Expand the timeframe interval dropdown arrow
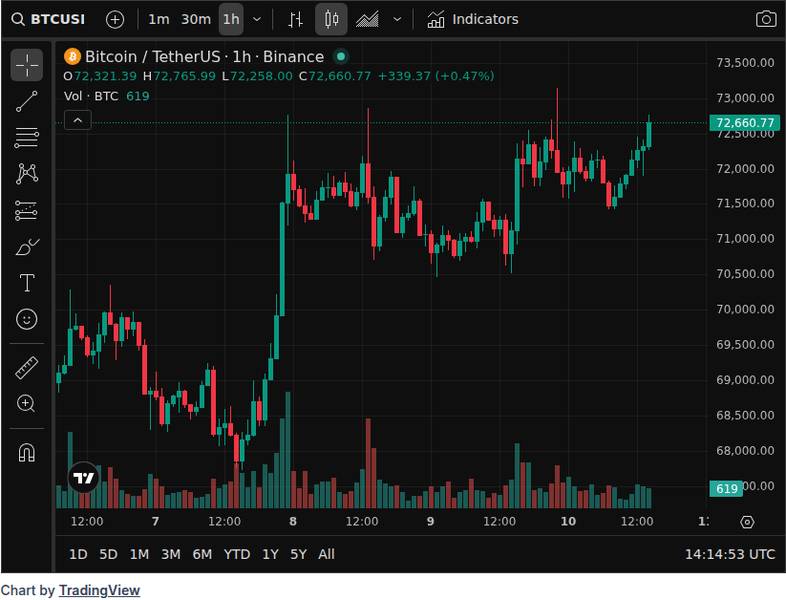This screenshot has height=600, width=786. pos(257,20)
